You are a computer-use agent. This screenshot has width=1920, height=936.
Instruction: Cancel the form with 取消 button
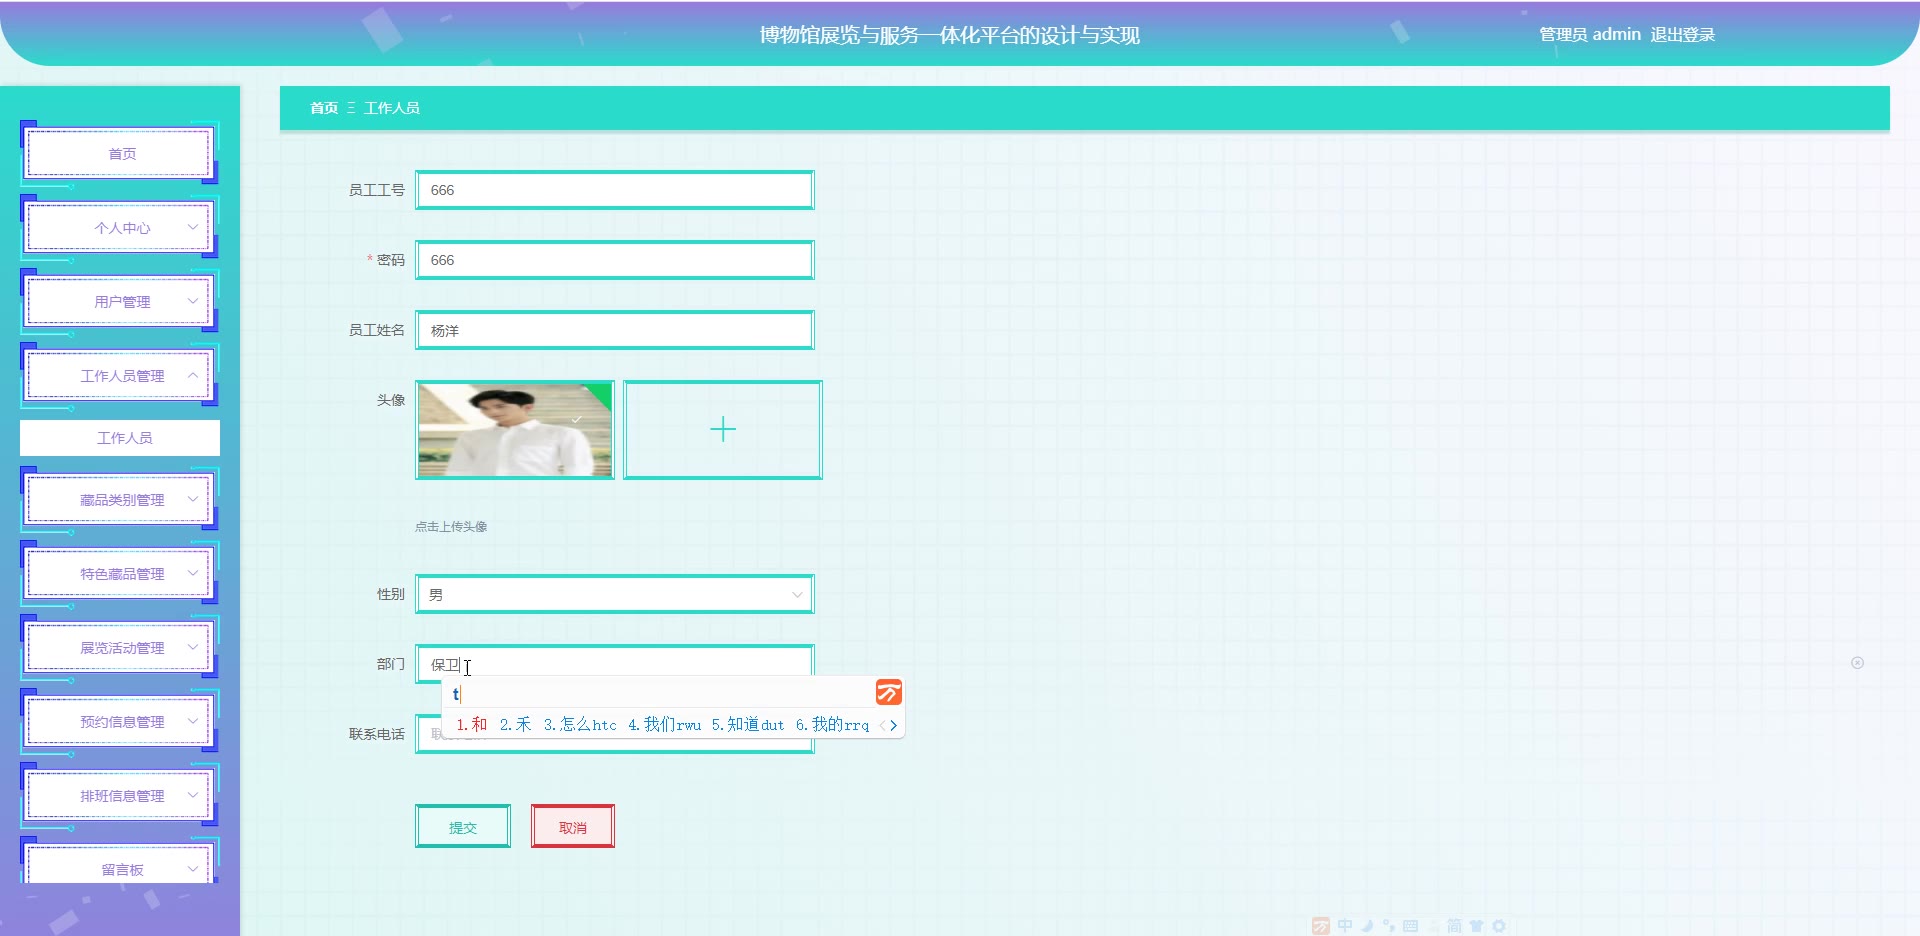point(573,826)
